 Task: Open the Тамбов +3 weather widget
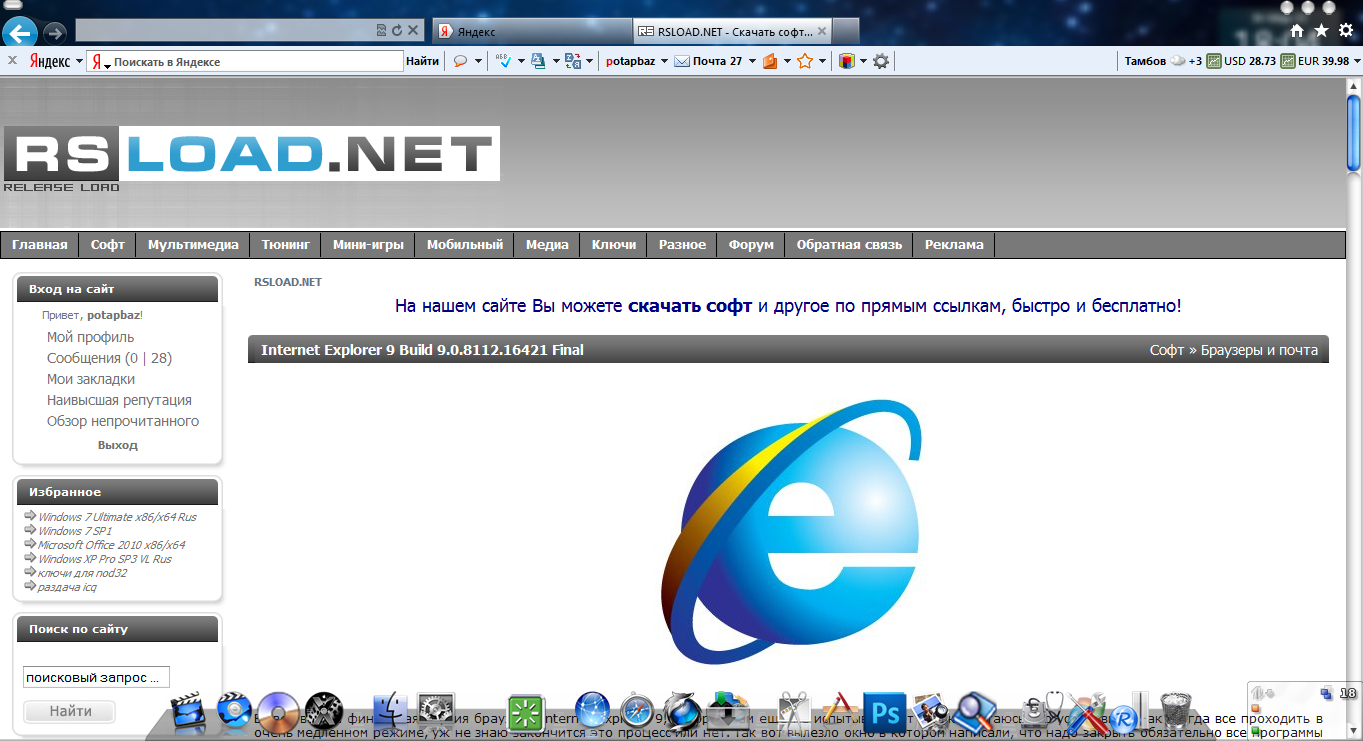click(1163, 61)
